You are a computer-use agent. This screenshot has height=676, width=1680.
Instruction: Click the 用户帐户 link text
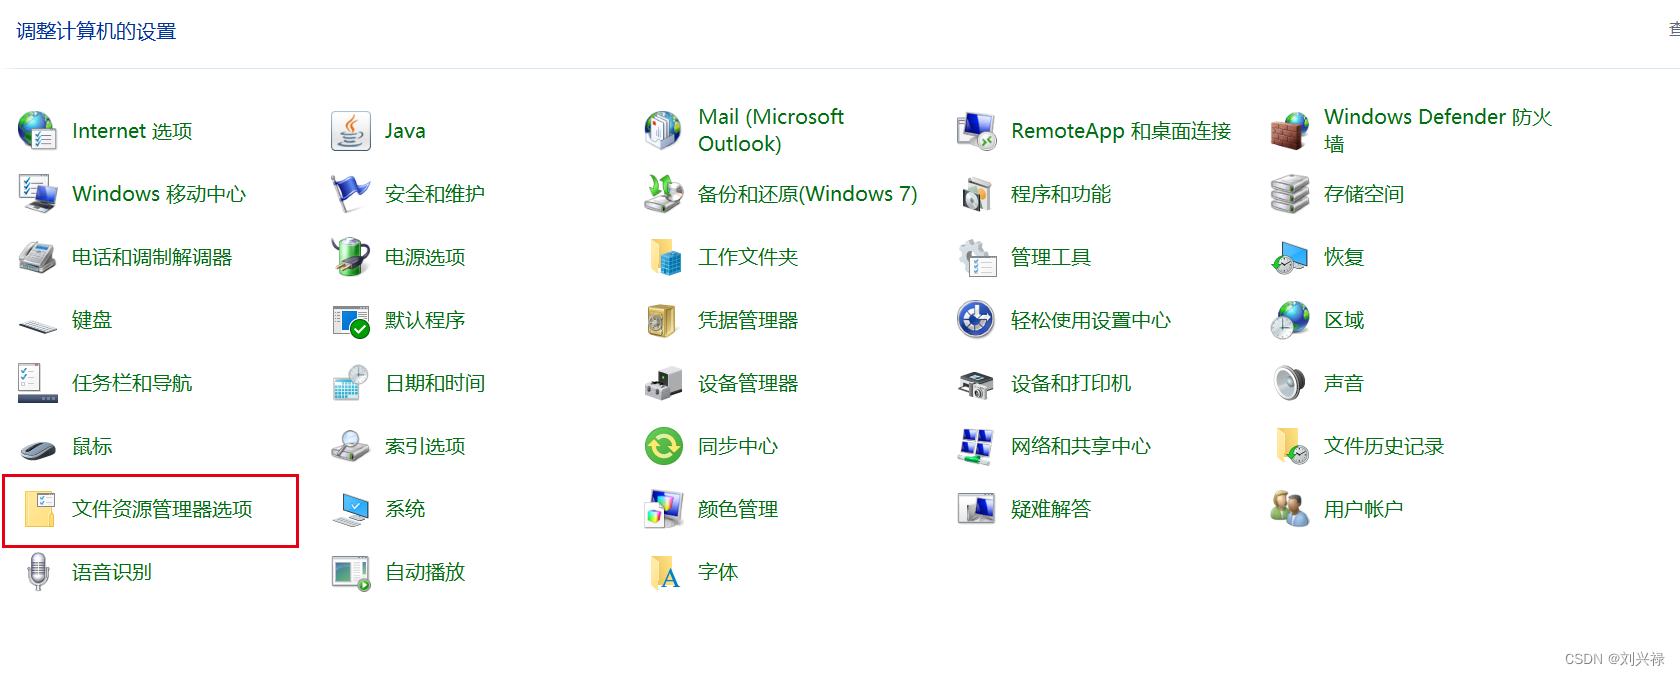[1364, 509]
